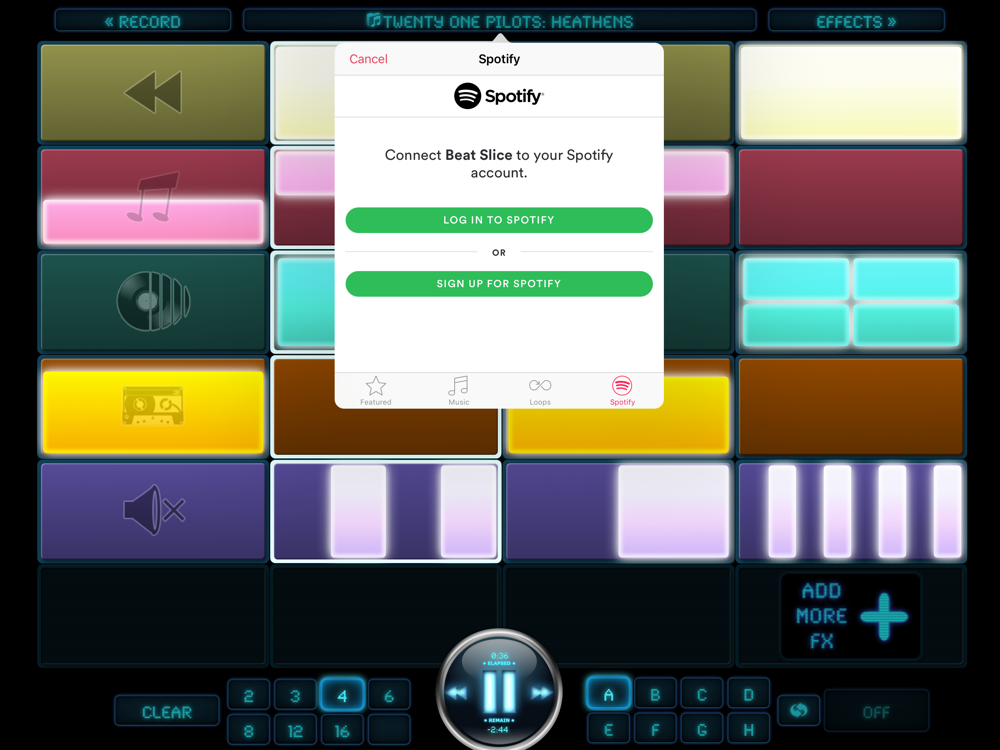
Task: Select bank F
Action: (655, 729)
